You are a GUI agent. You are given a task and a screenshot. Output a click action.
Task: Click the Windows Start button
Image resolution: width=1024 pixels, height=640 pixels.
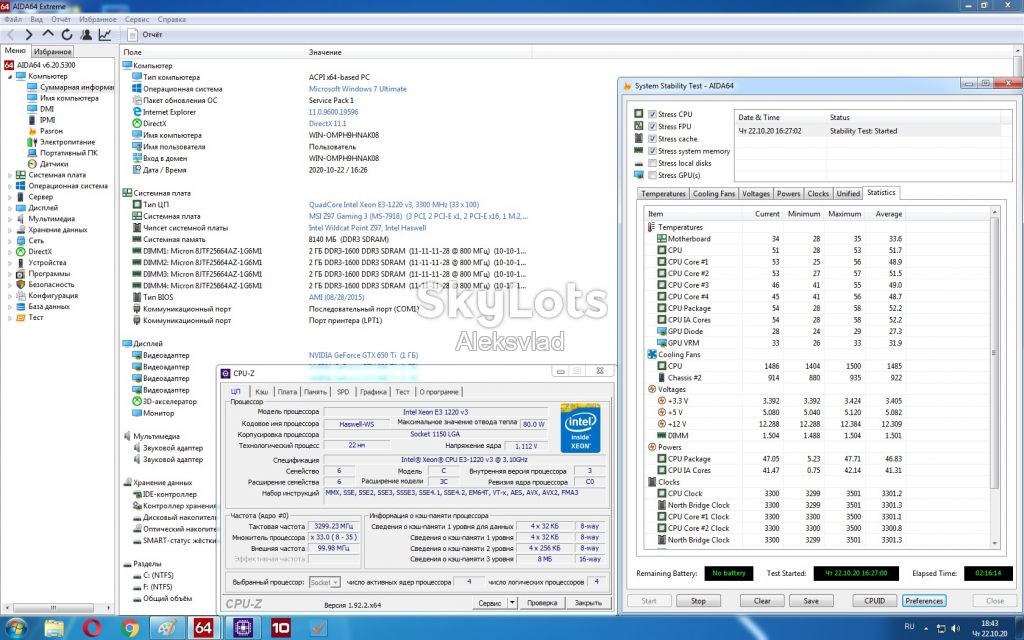tap(15, 628)
